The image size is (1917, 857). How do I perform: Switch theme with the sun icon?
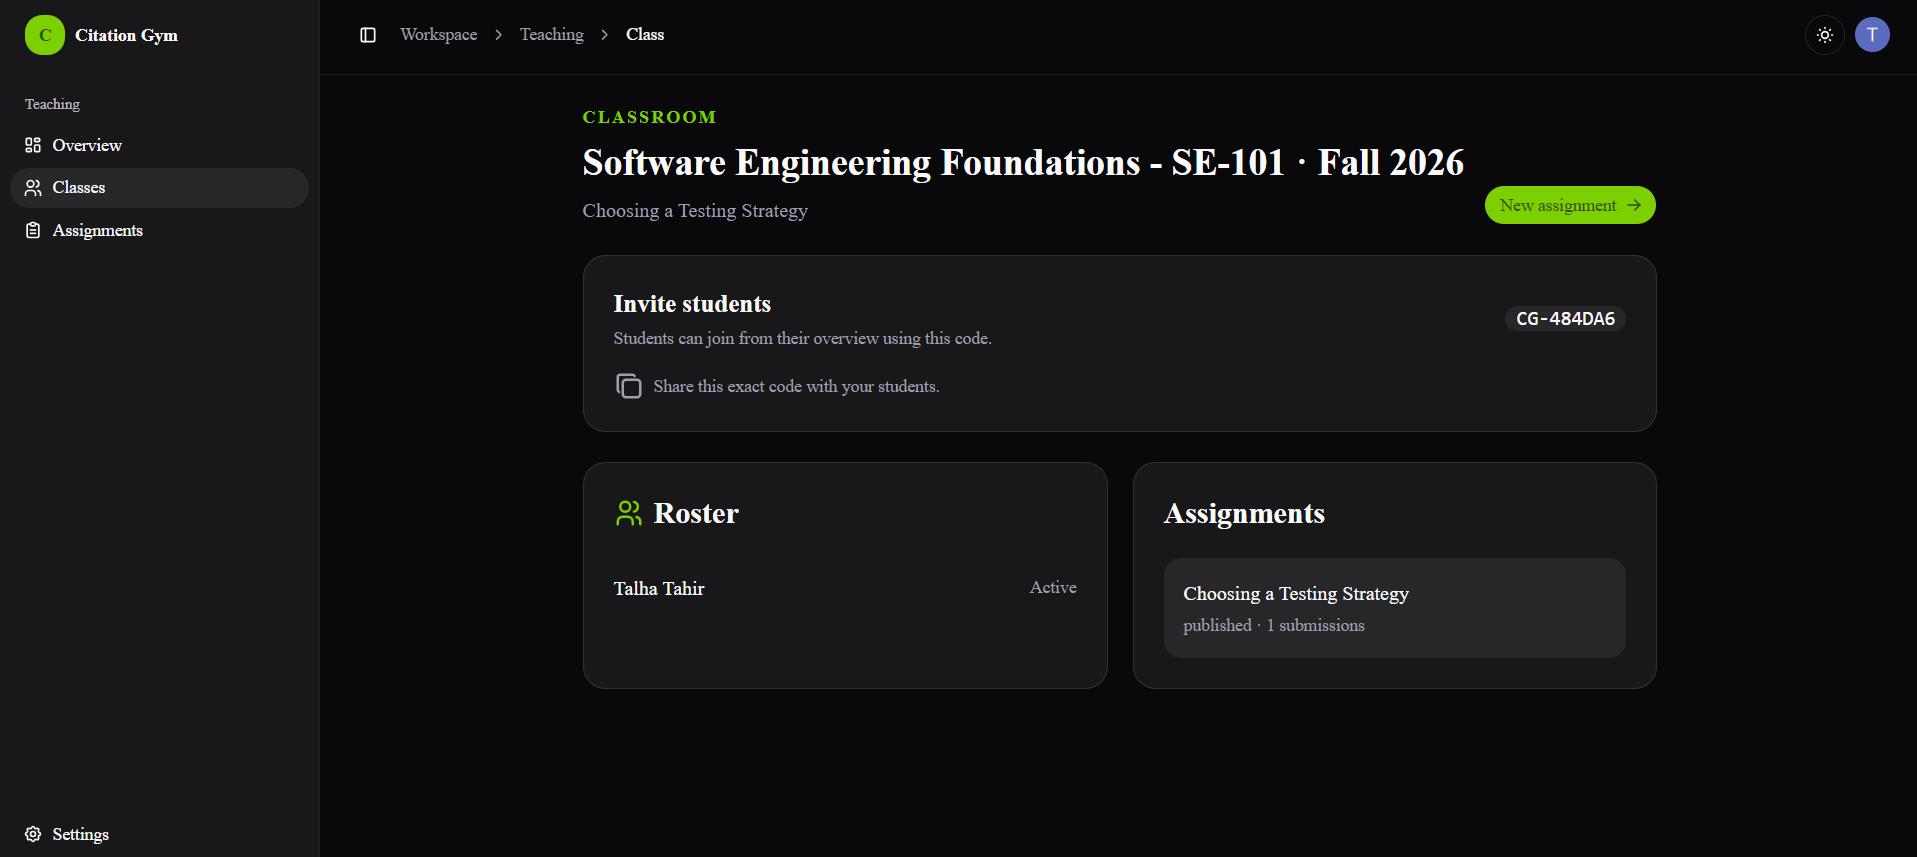1825,35
